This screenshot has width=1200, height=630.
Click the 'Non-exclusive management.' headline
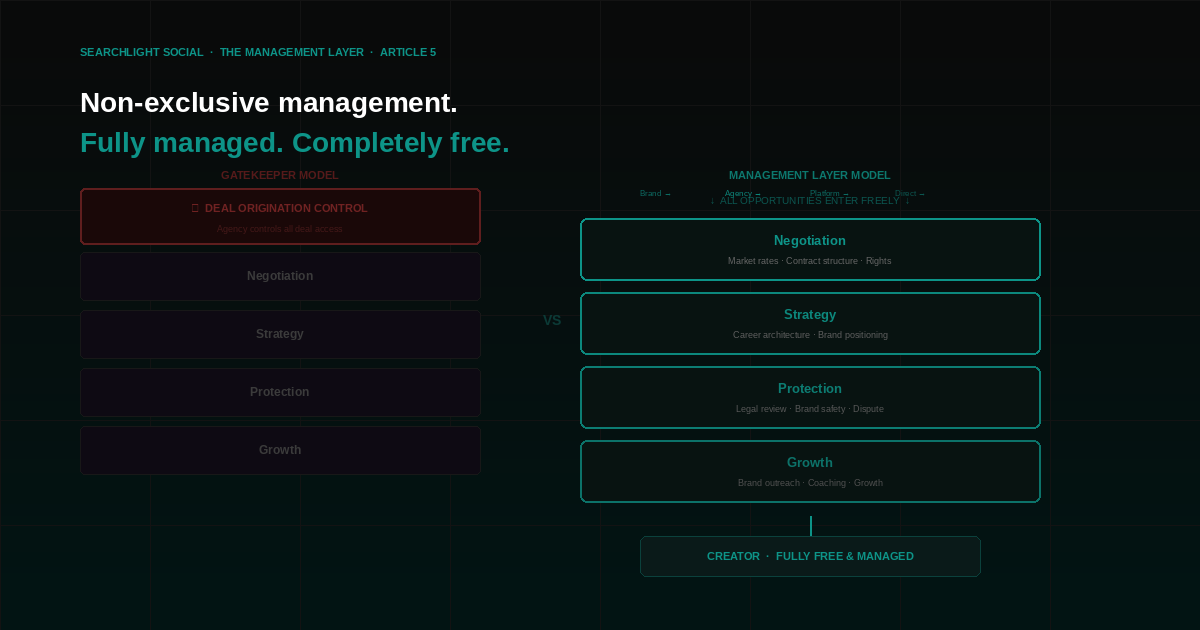pos(269,103)
